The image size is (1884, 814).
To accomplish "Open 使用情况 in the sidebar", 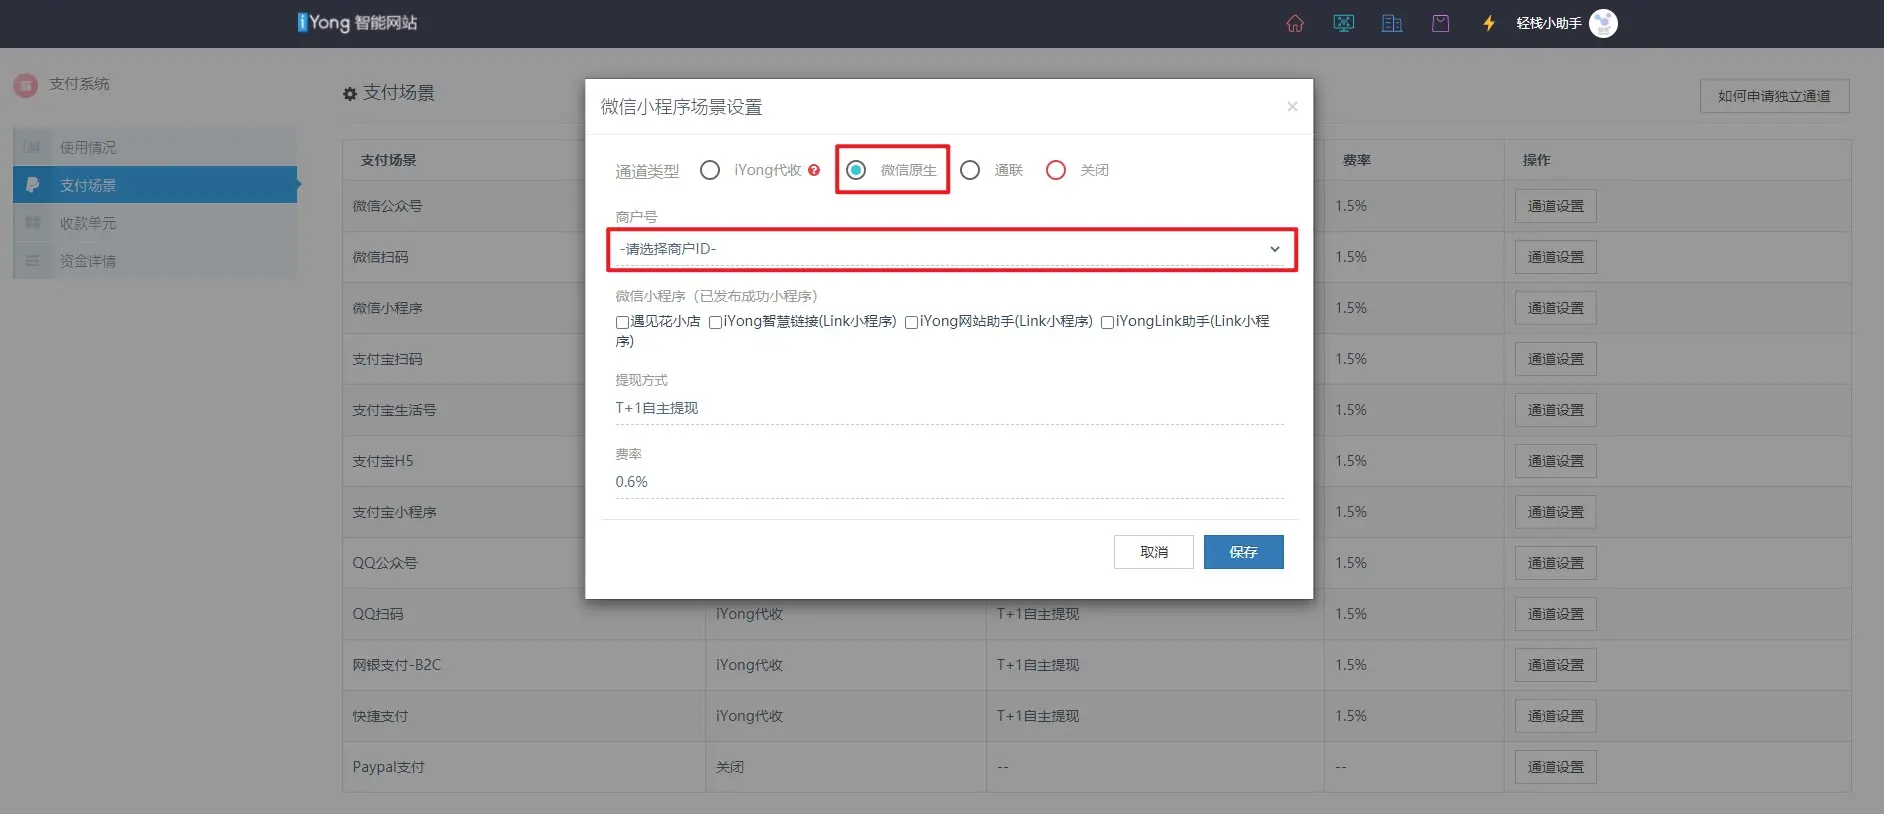I will (x=88, y=147).
